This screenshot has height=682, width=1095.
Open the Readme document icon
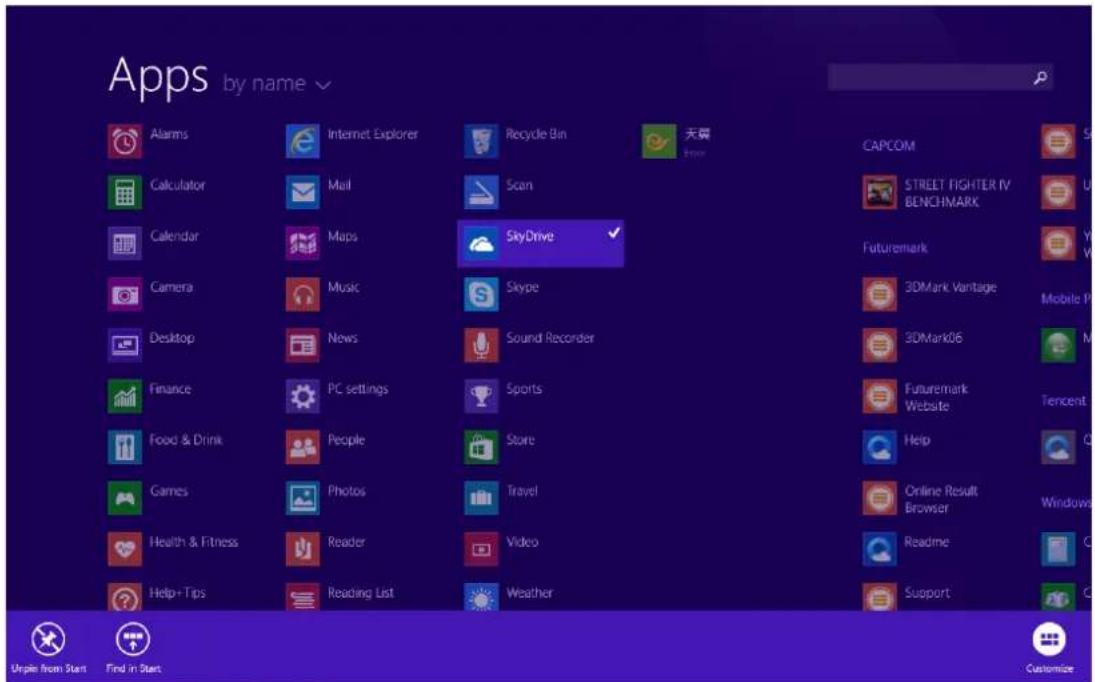click(x=879, y=549)
